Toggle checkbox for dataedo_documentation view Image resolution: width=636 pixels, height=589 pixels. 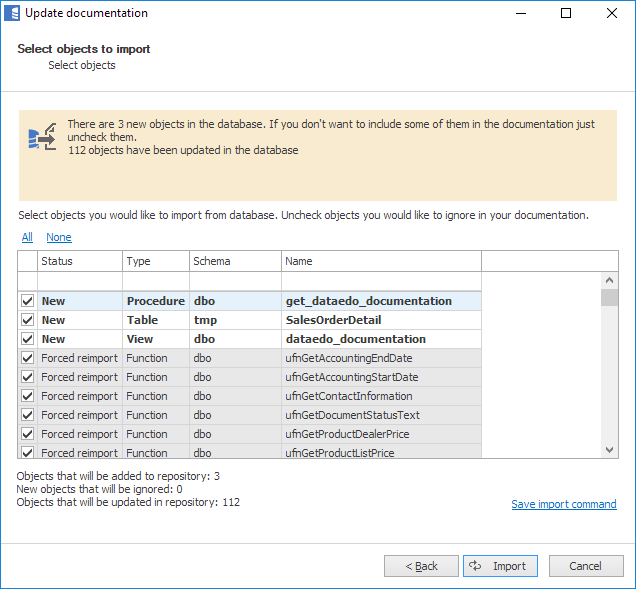coord(28,339)
